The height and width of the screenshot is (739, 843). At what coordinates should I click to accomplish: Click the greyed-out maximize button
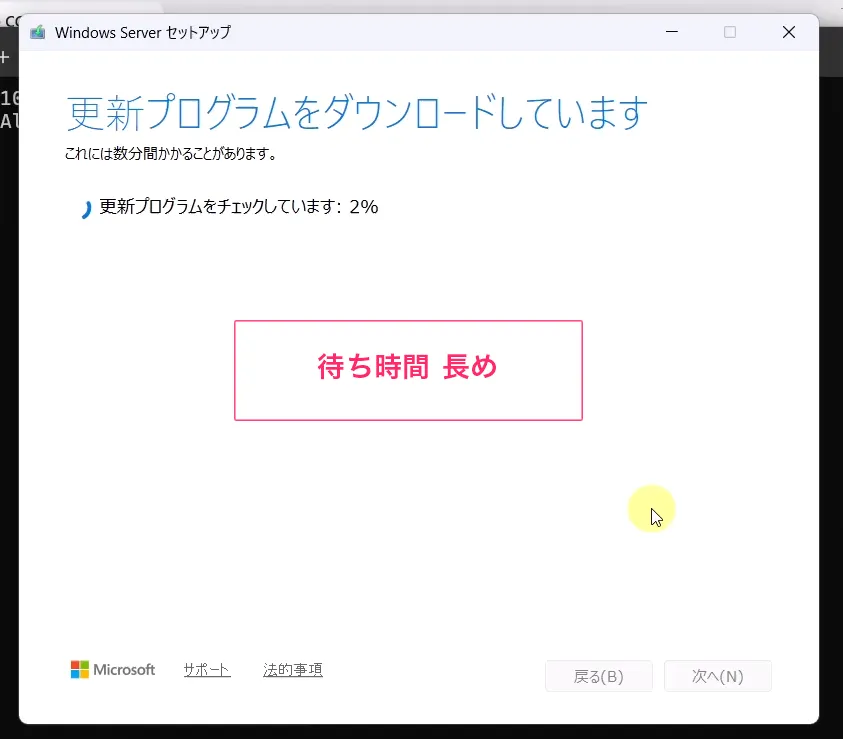coord(730,32)
